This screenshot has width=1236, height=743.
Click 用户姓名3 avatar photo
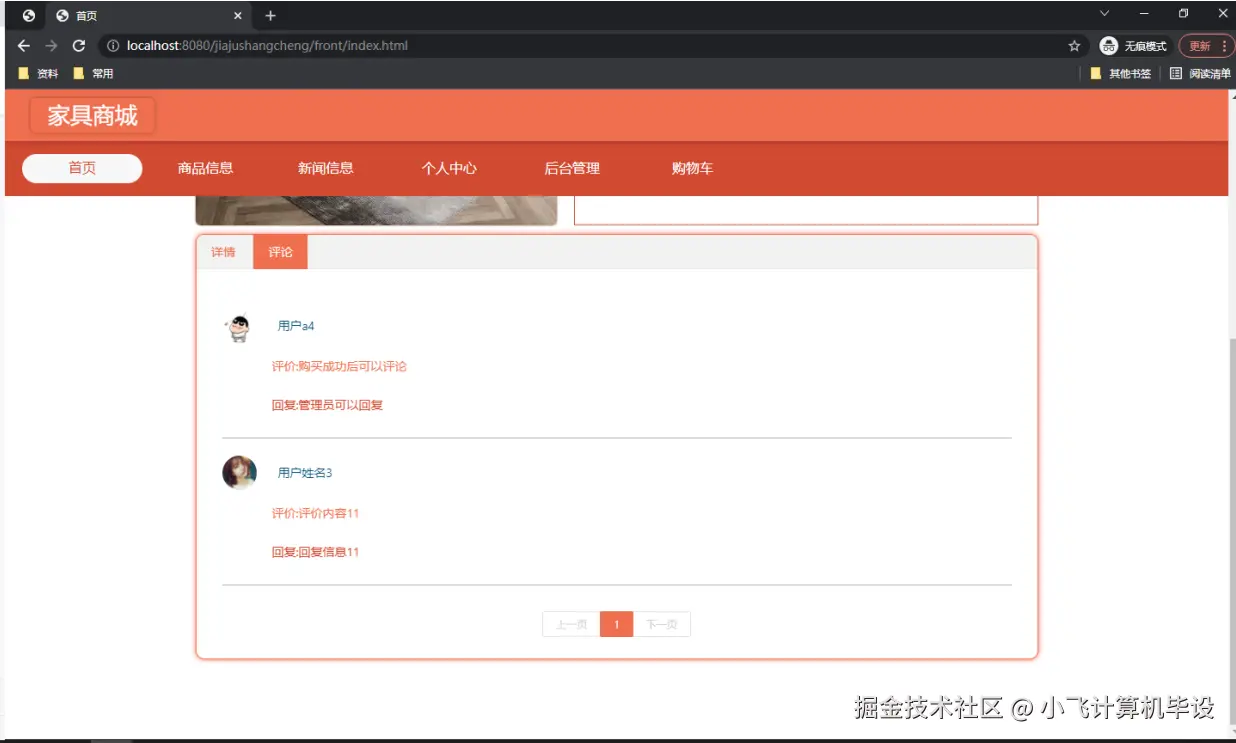[x=240, y=473]
